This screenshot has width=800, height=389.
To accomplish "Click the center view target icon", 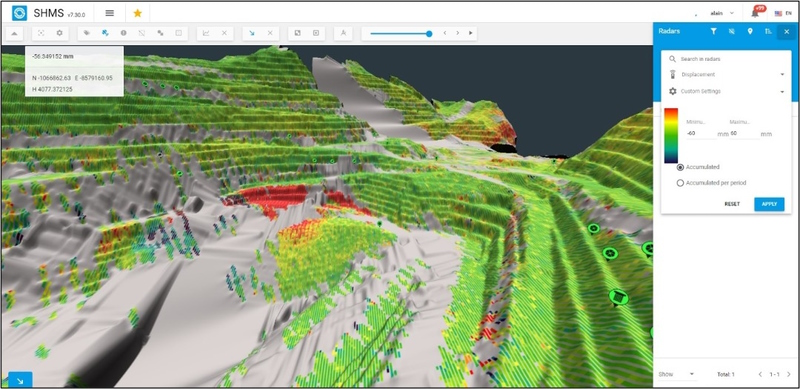I will [41, 33].
